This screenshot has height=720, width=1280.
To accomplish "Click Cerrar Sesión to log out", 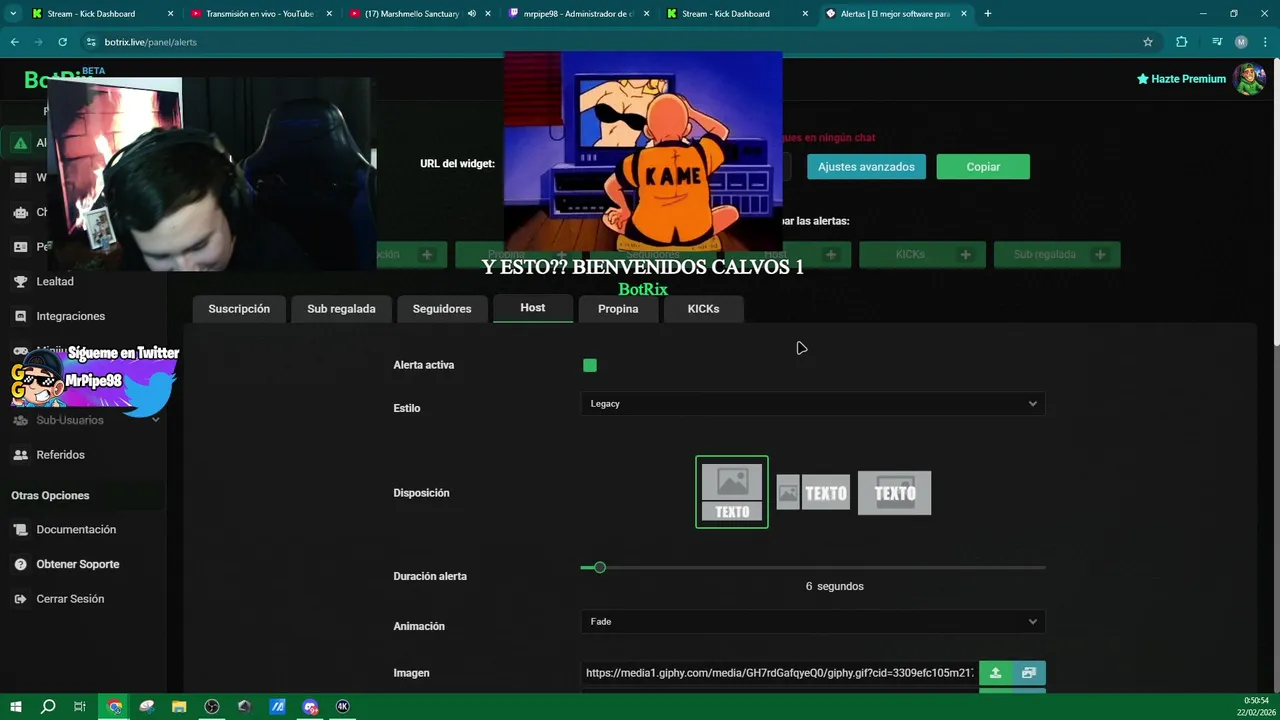I will [70, 599].
